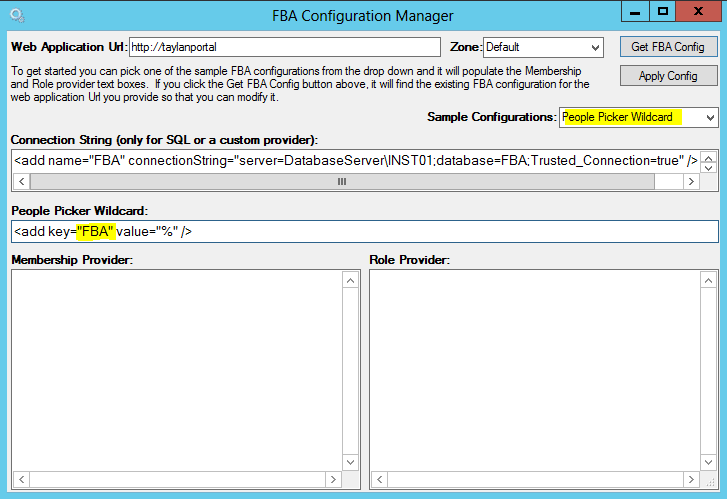
Task: Open the Zone dropdown
Action: coord(543,47)
